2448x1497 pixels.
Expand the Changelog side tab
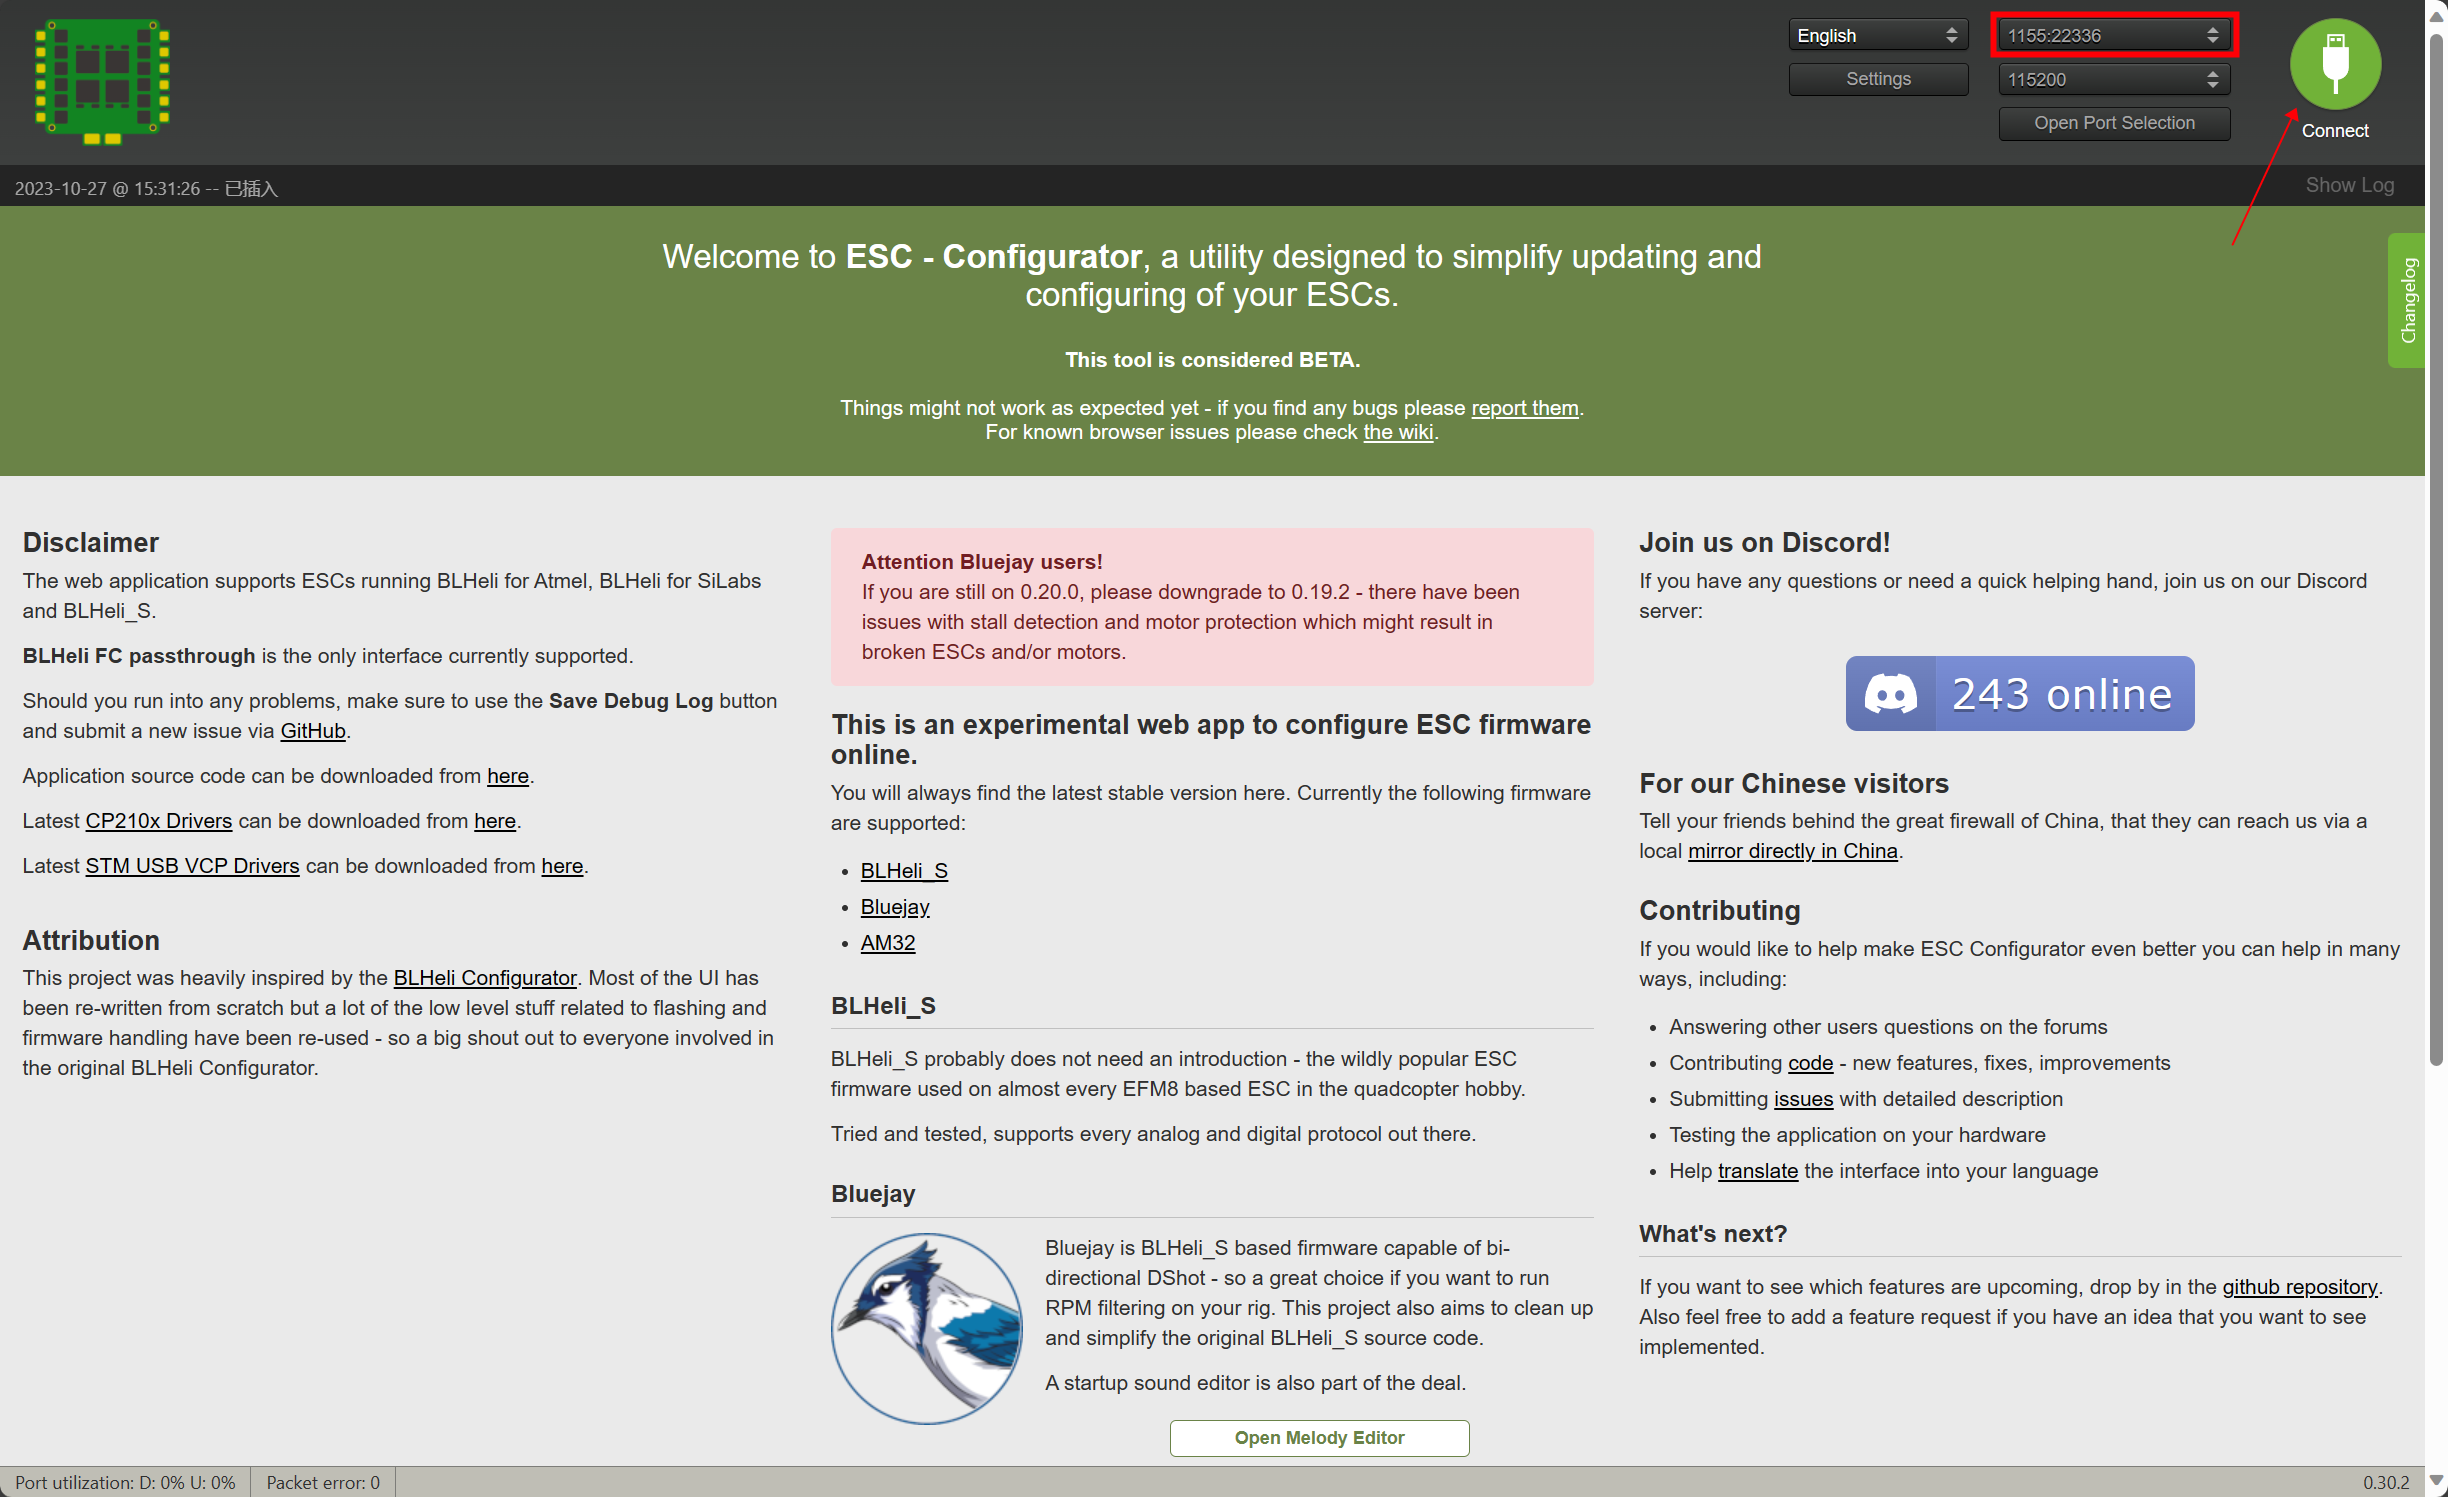click(x=2406, y=300)
